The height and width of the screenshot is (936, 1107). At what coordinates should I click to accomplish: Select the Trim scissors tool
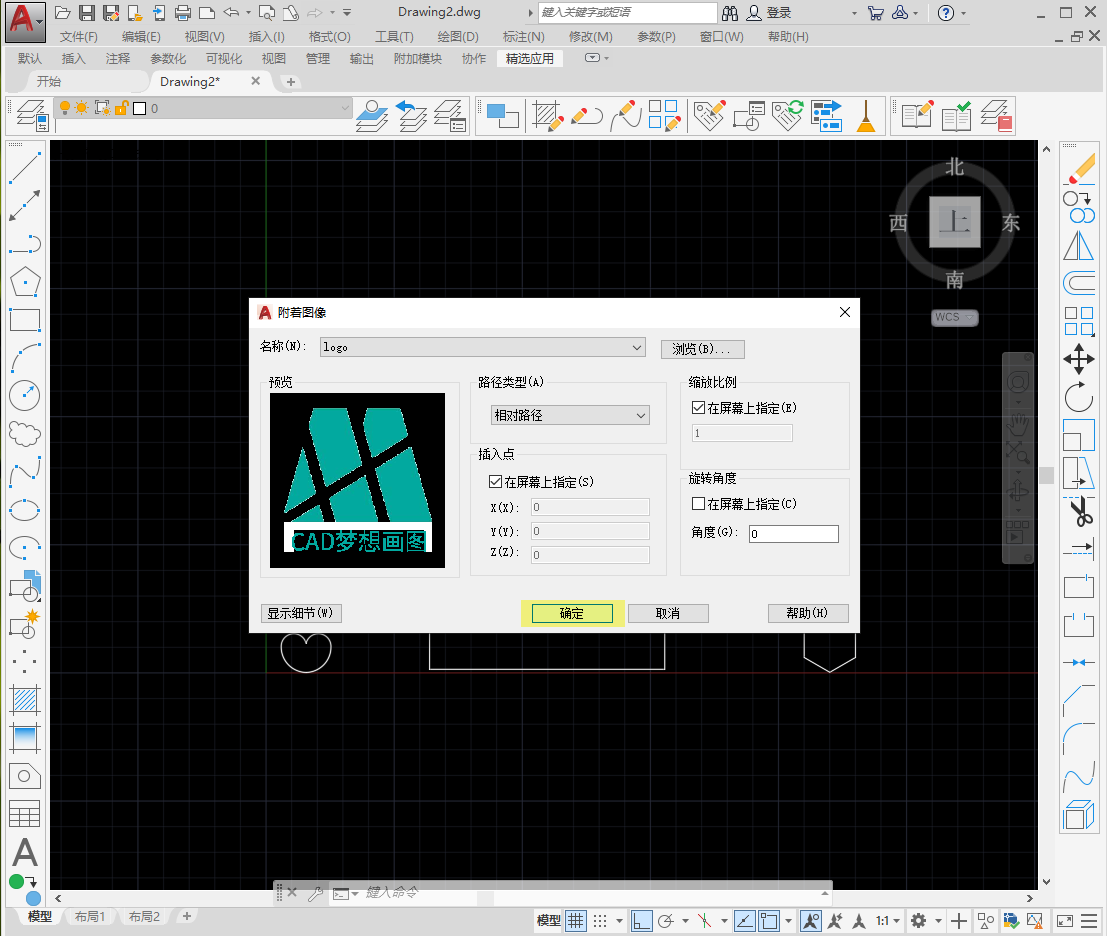tap(1079, 511)
